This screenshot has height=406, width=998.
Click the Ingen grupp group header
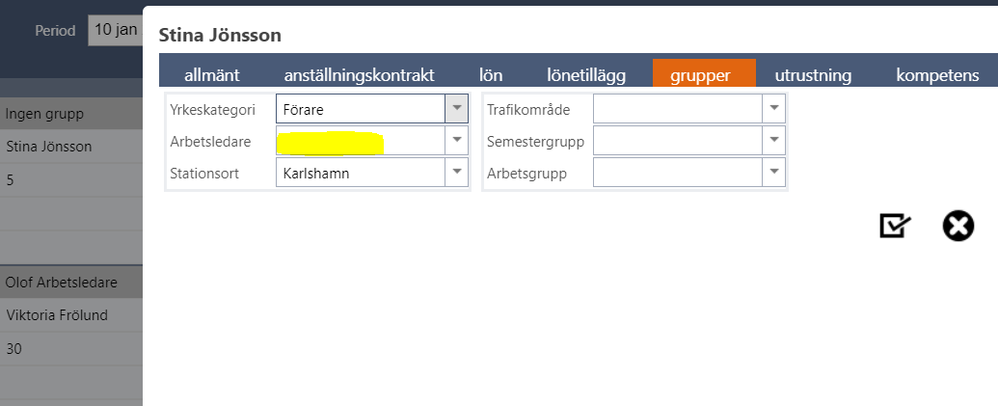tap(44, 113)
